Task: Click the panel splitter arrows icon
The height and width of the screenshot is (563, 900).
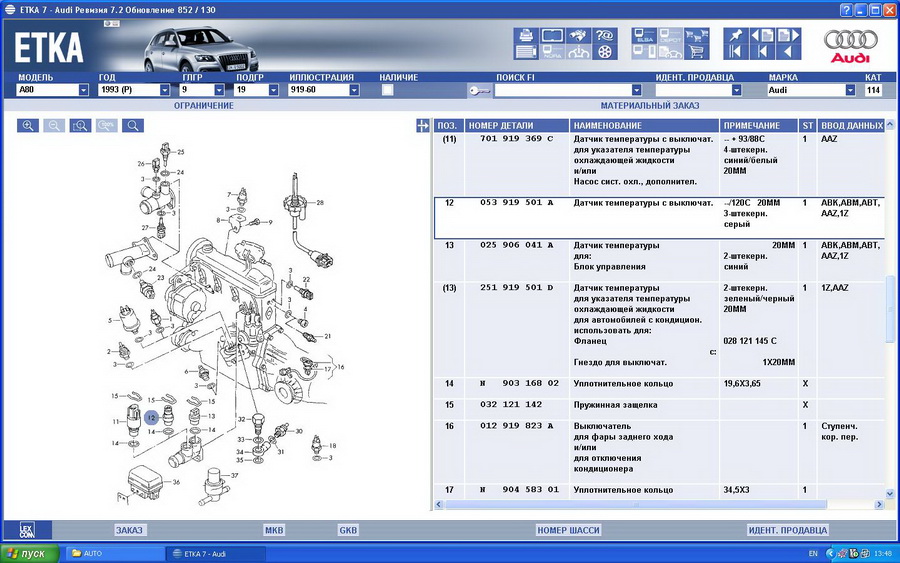Action: pyautogui.click(x=422, y=125)
